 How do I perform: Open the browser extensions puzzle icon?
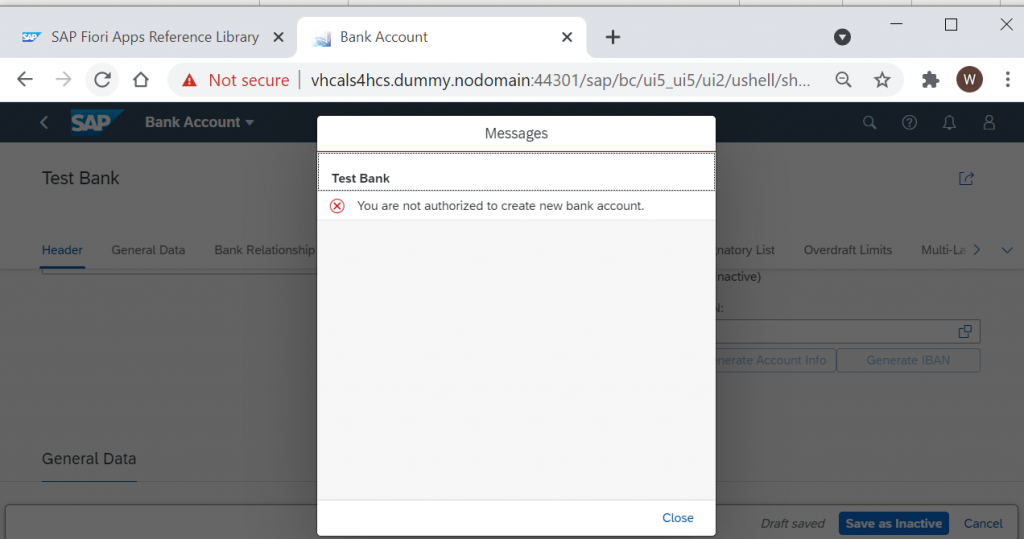(930, 80)
